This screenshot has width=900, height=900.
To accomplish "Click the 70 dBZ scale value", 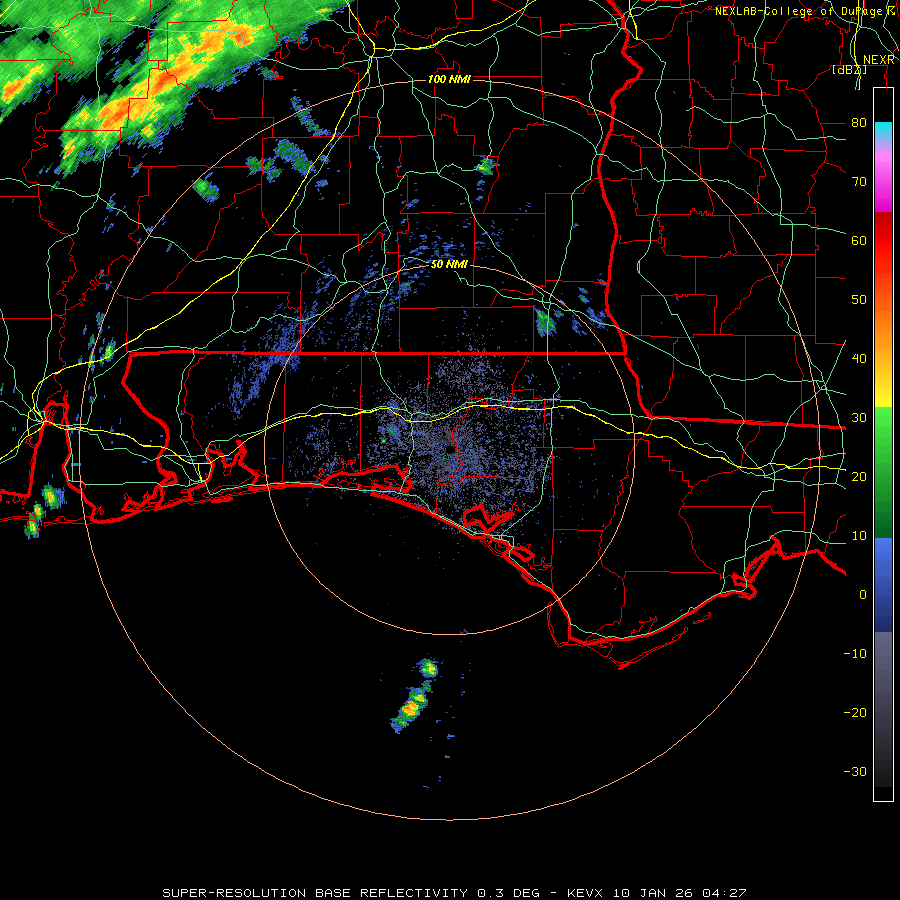I will (x=859, y=182).
